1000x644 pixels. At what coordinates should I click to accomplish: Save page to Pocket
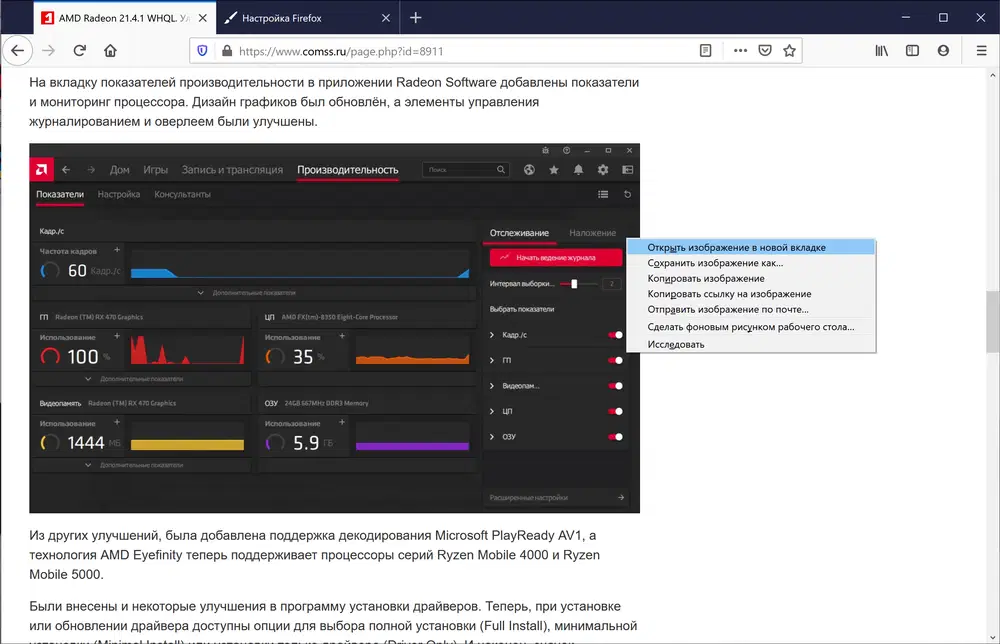(765, 51)
